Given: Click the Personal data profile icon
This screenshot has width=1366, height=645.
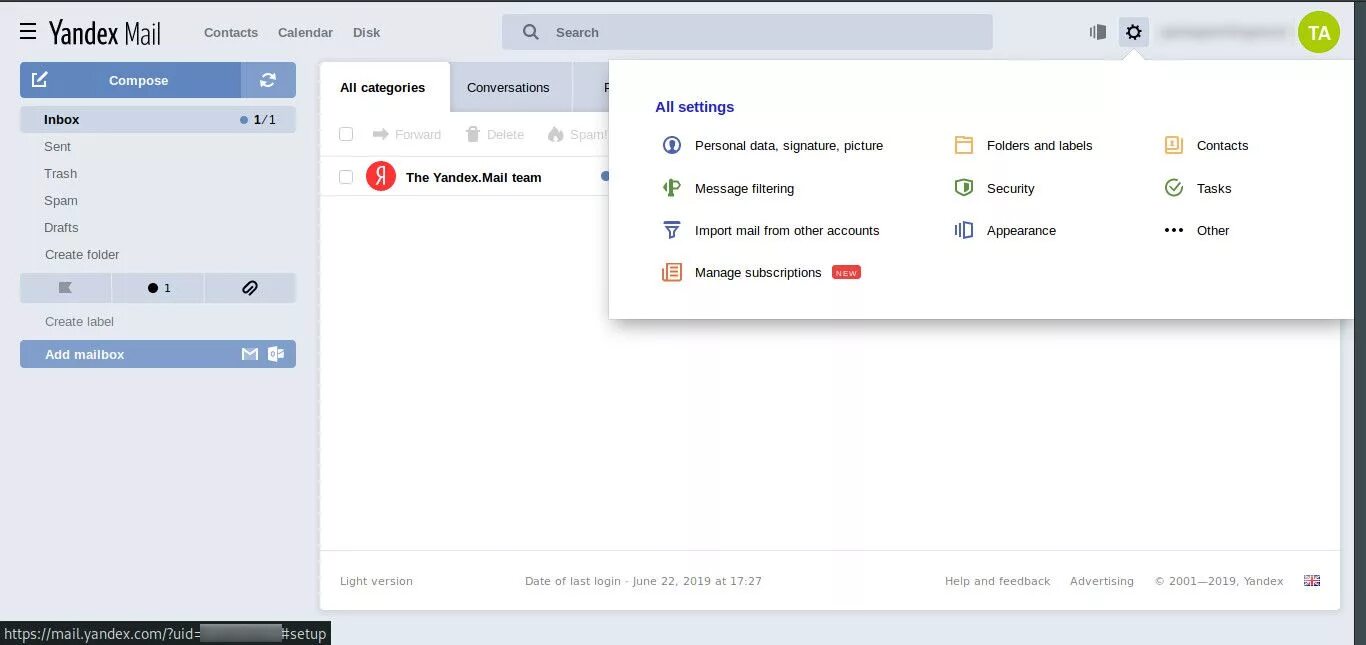Looking at the screenshot, I should pos(672,145).
